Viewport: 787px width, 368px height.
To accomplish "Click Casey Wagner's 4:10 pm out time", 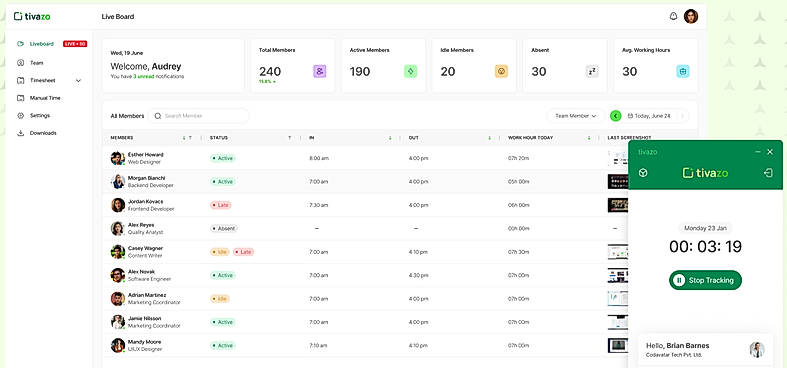I will click(x=419, y=252).
